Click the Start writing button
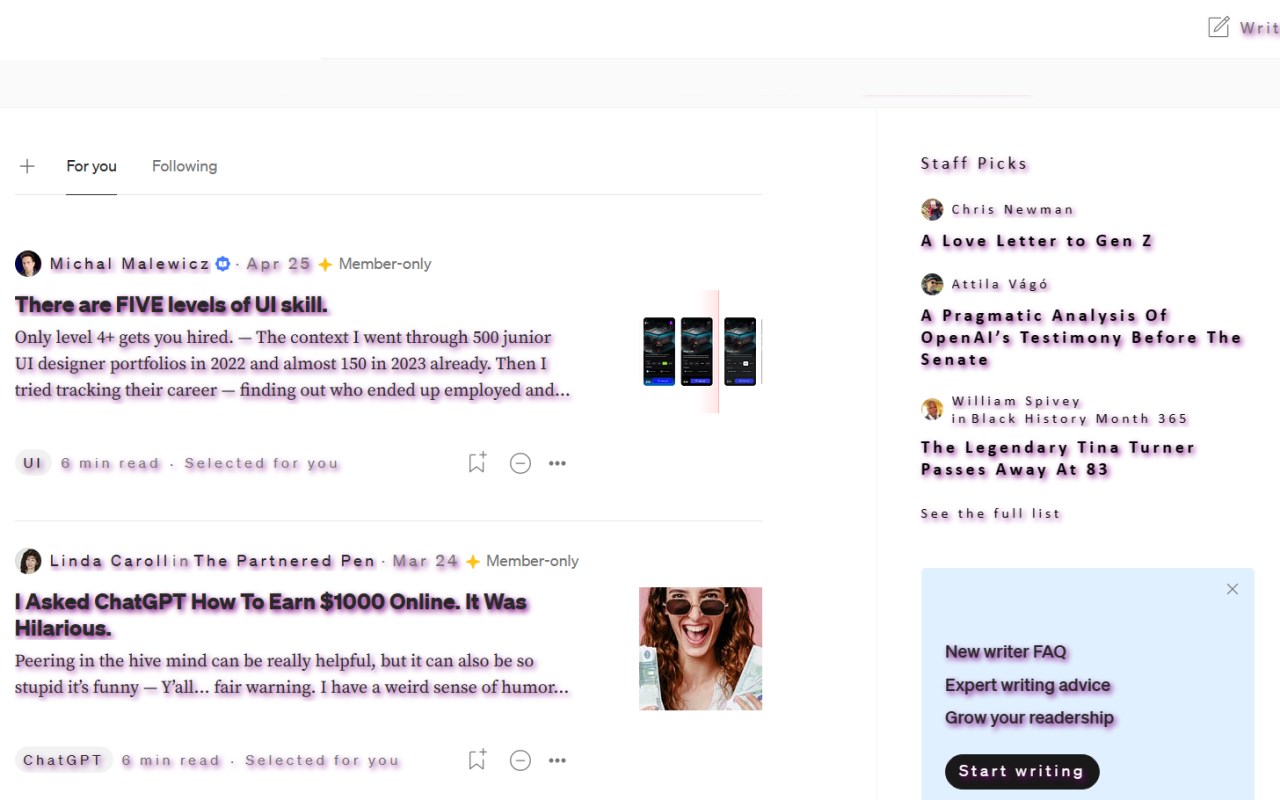The width and height of the screenshot is (1280, 800). 1022,771
